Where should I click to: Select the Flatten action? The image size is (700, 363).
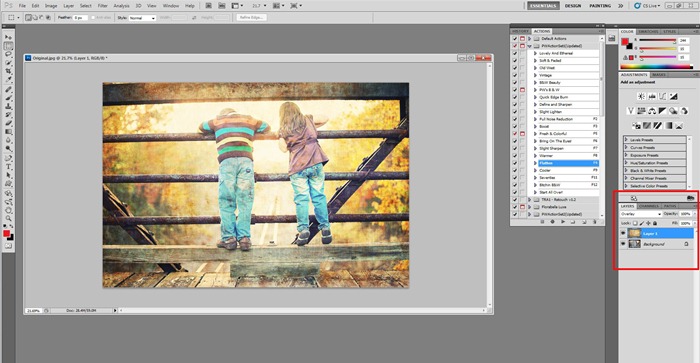coord(567,163)
